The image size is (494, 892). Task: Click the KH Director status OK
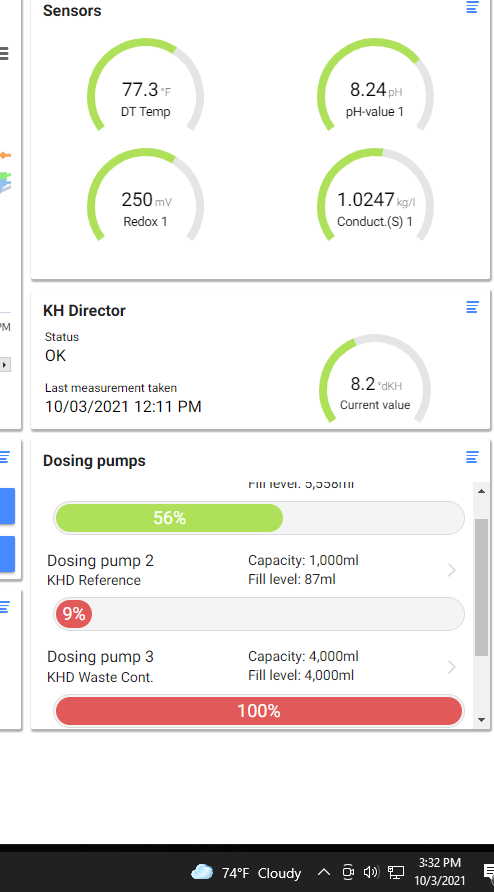56,356
